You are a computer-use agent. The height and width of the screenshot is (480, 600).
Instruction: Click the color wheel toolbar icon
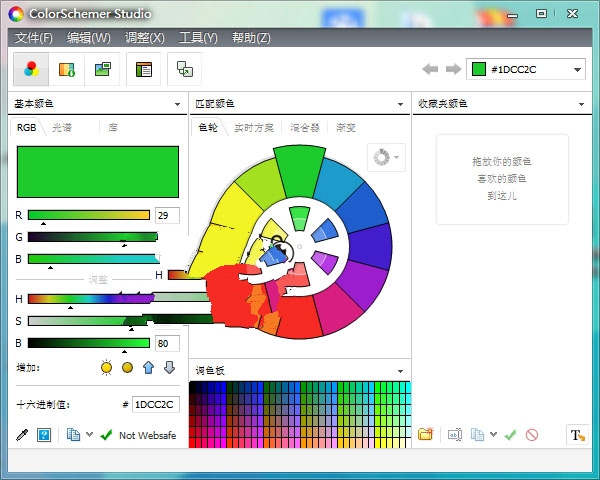click(32, 69)
